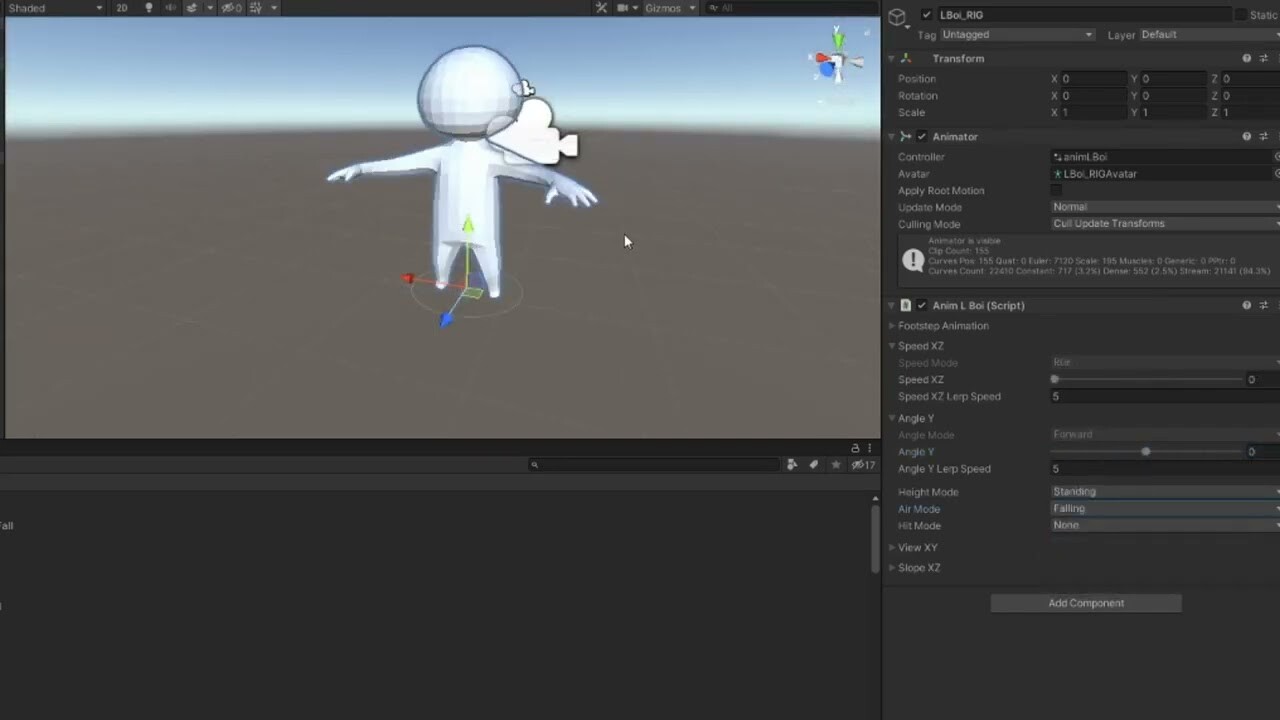Click the Project panel search field
Image resolution: width=1280 pixels, height=720 pixels.
click(650, 464)
